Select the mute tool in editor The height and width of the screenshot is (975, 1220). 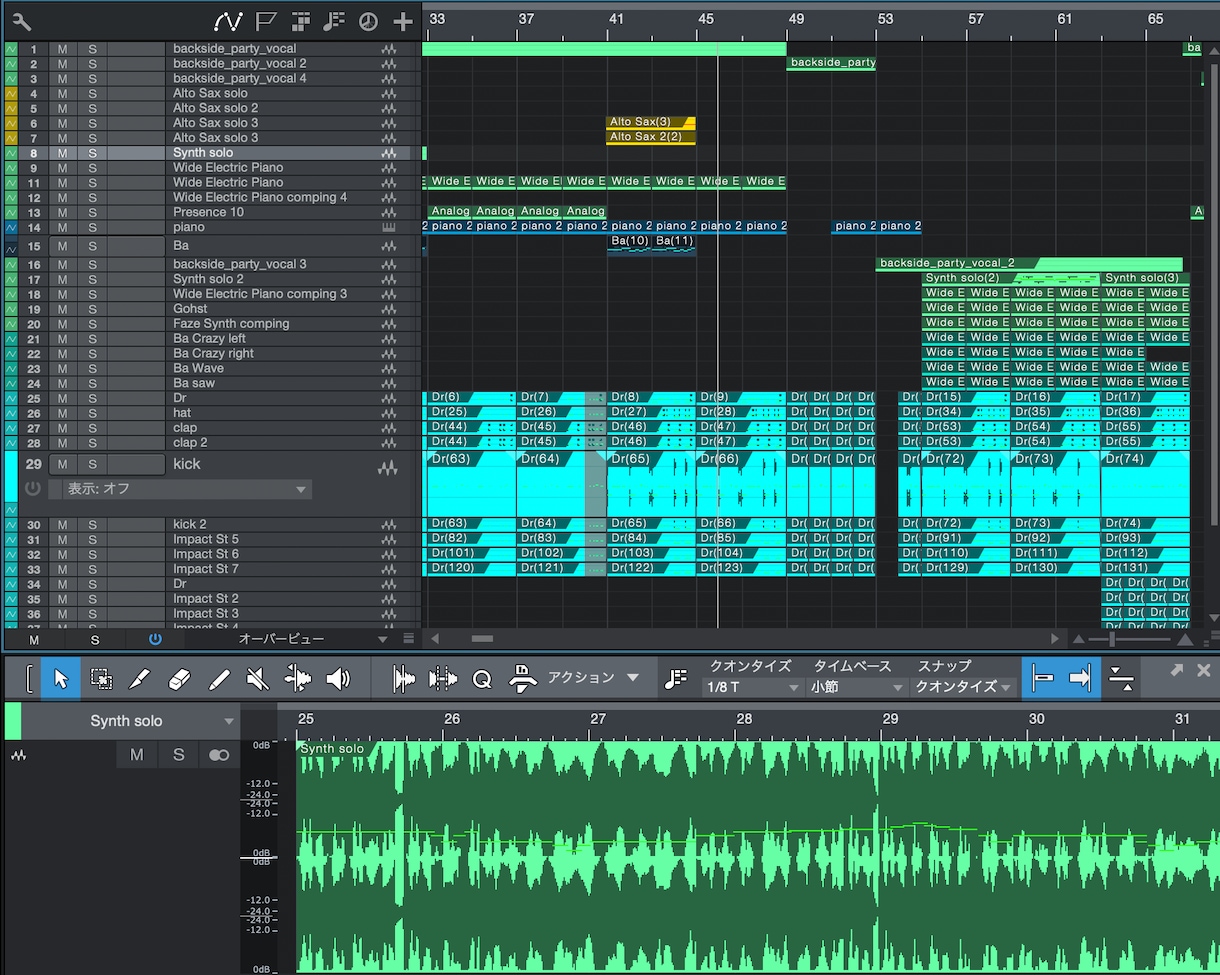coord(258,679)
